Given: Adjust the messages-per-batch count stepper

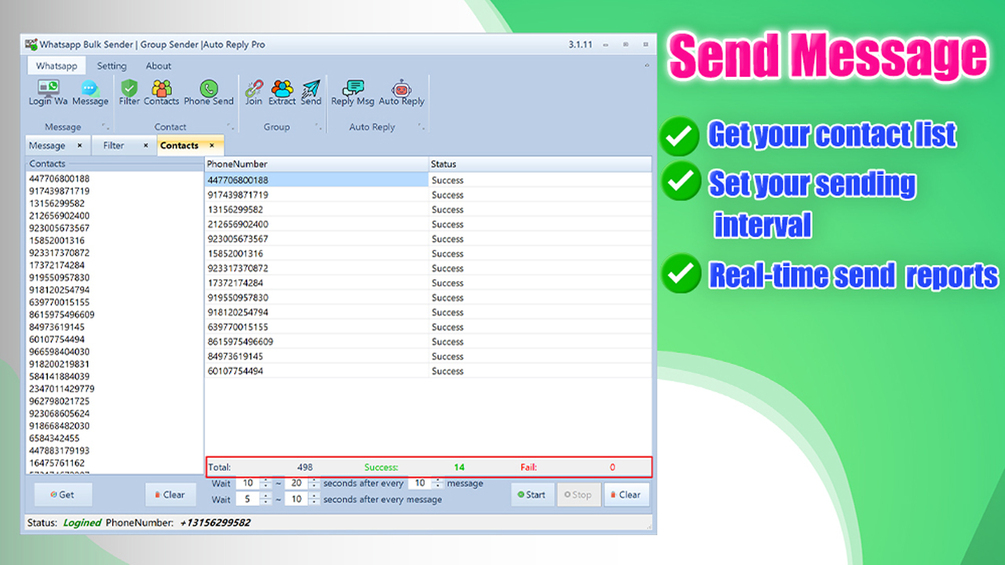Looking at the screenshot, I should click(x=438, y=483).
